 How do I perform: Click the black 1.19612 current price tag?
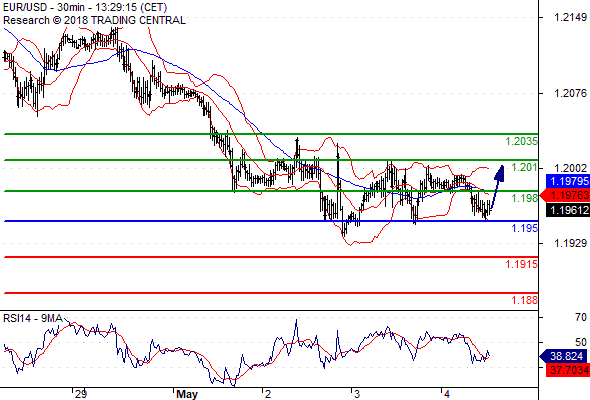tap(569, 210)
